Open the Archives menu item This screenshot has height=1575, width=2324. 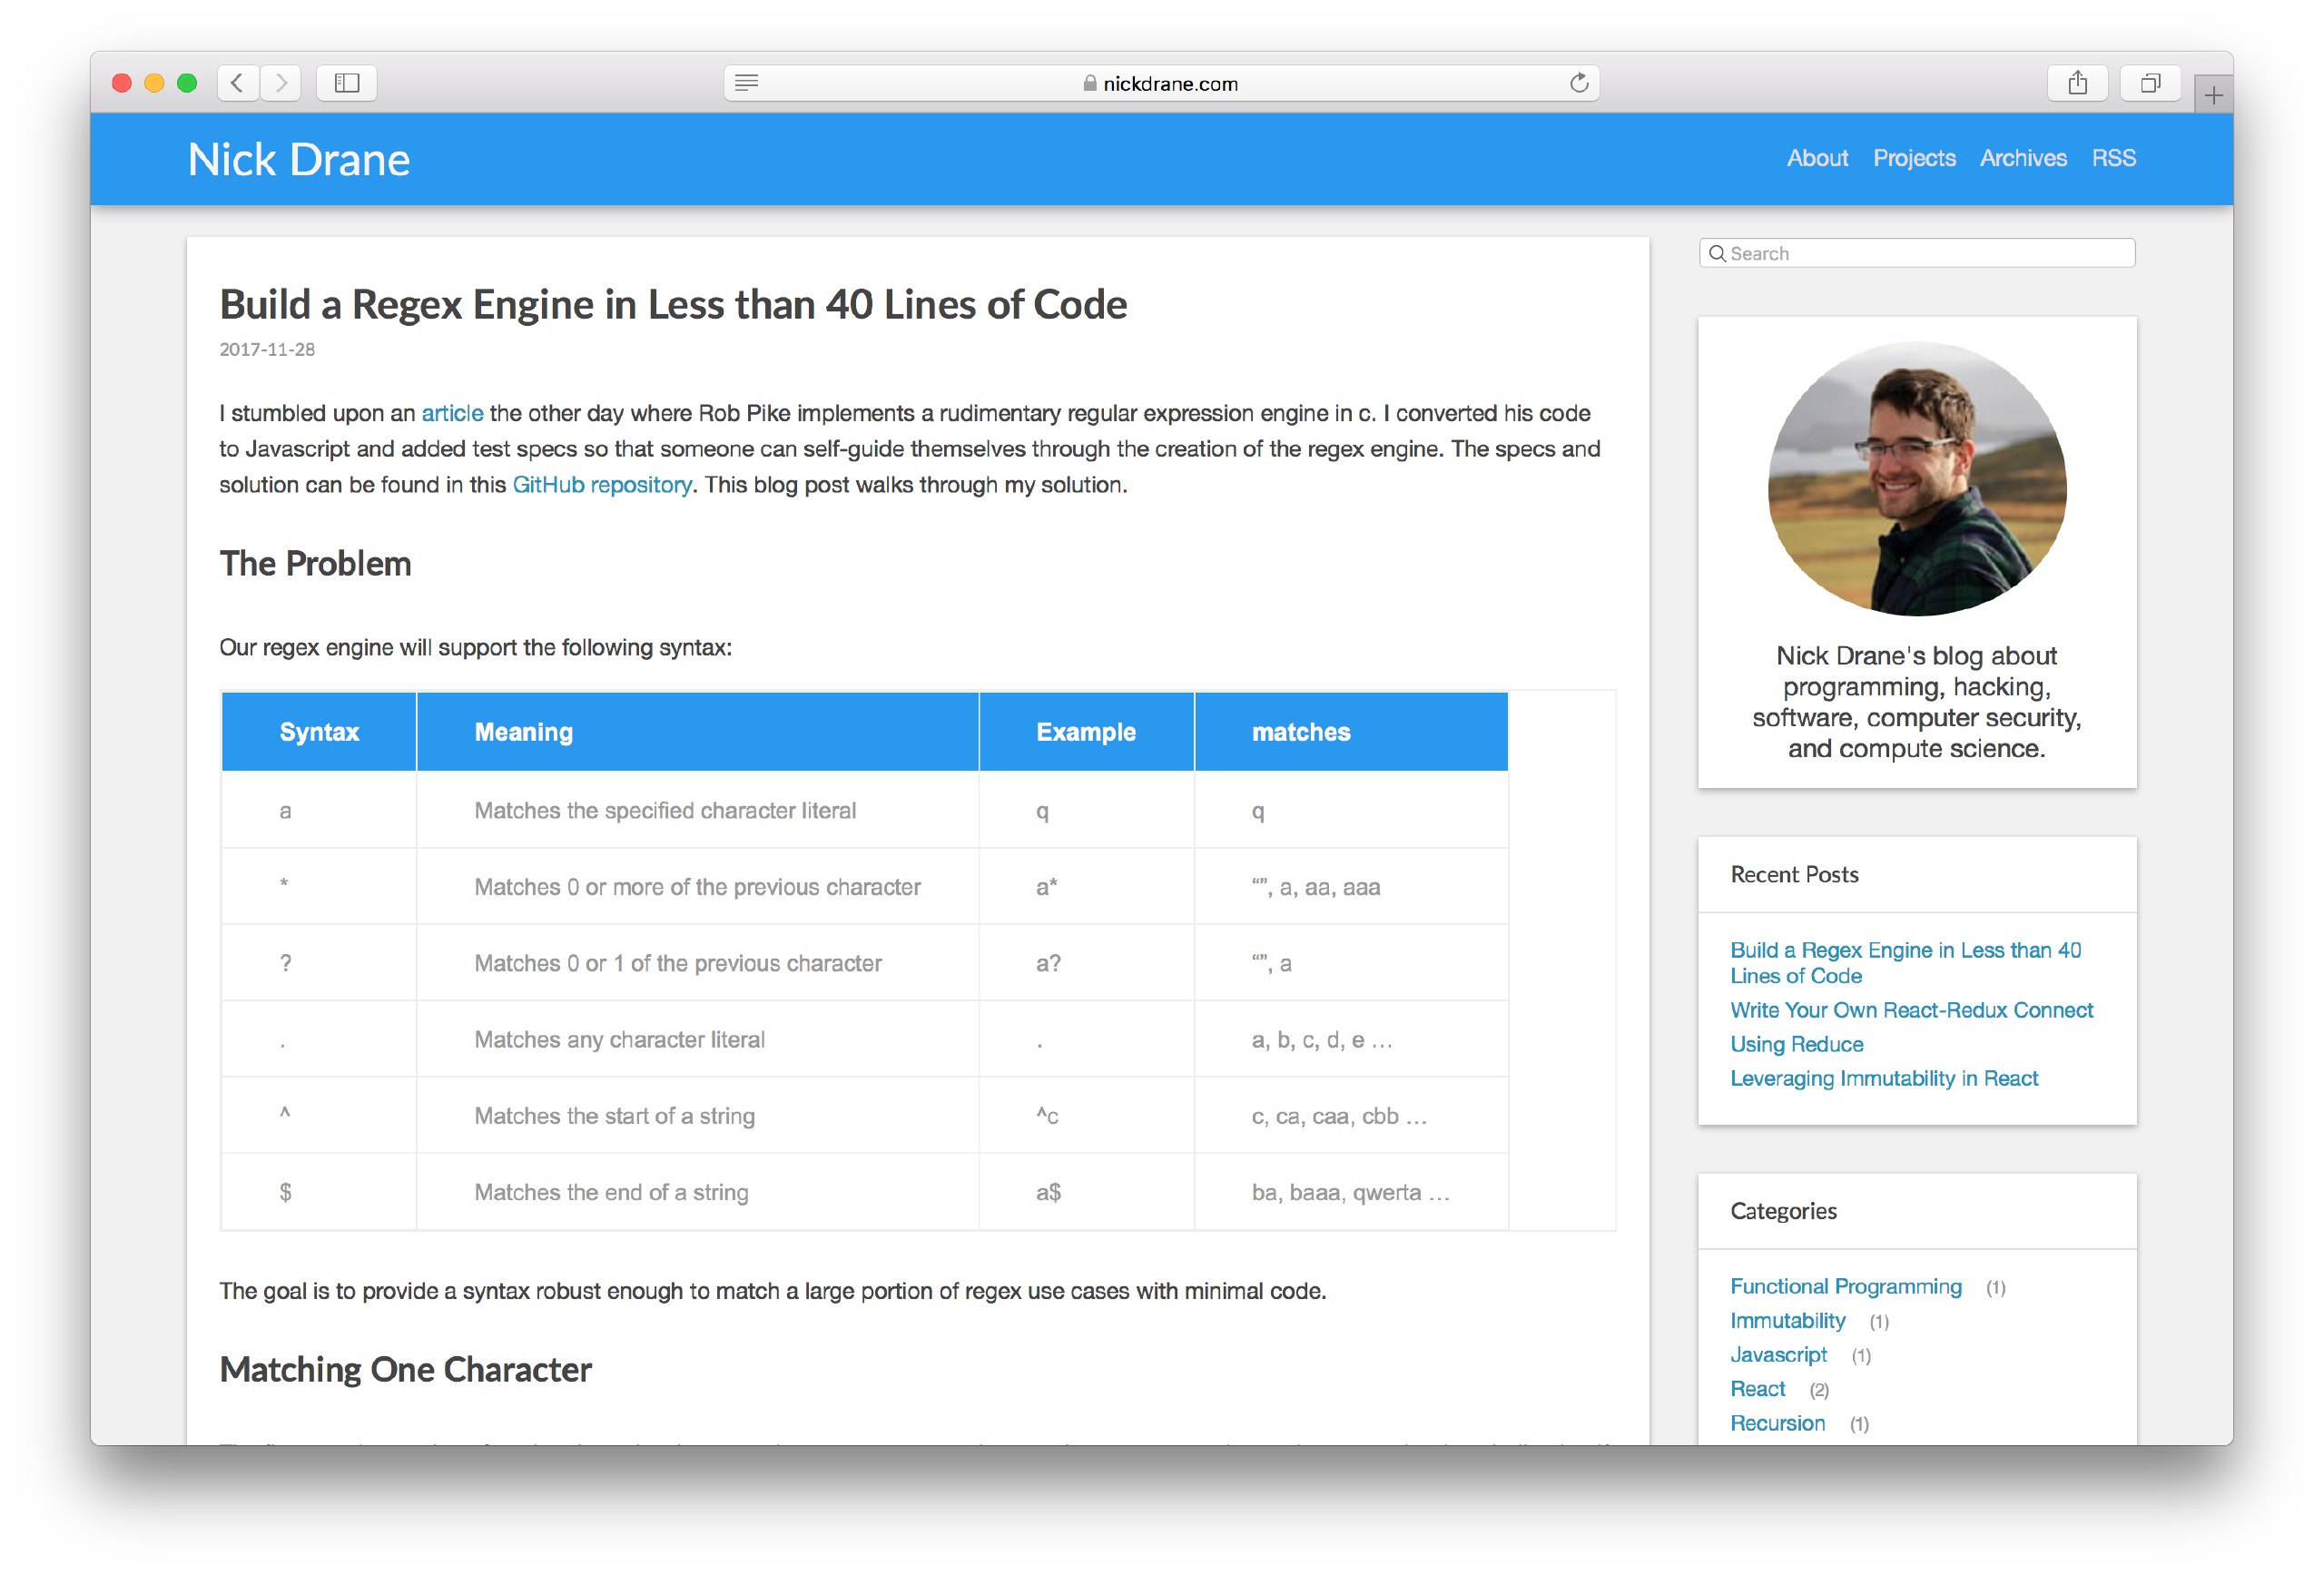(2023, 158)
